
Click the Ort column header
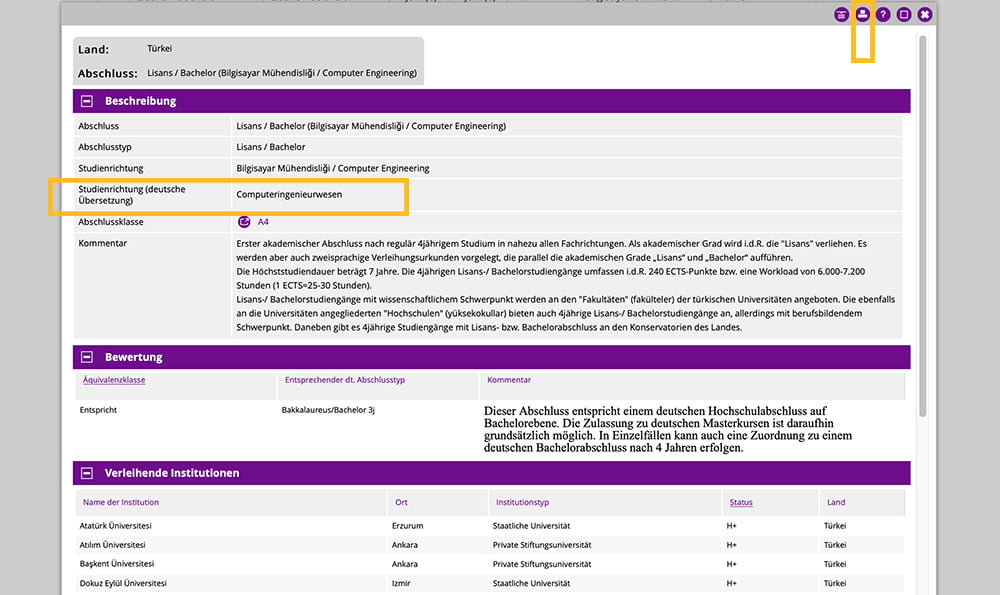[402, 502]
